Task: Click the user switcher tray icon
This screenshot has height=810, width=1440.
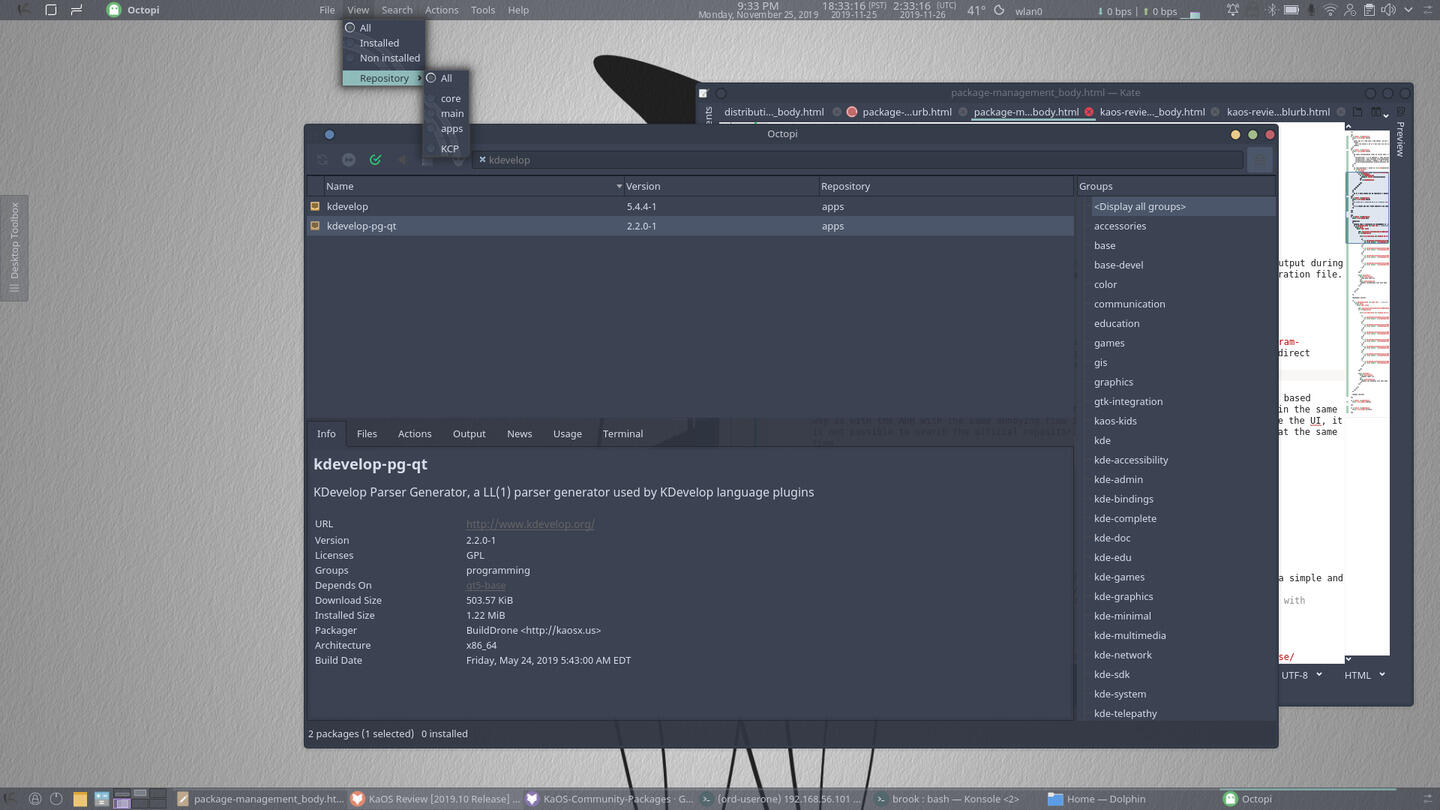Action: tap(1351, 10)
